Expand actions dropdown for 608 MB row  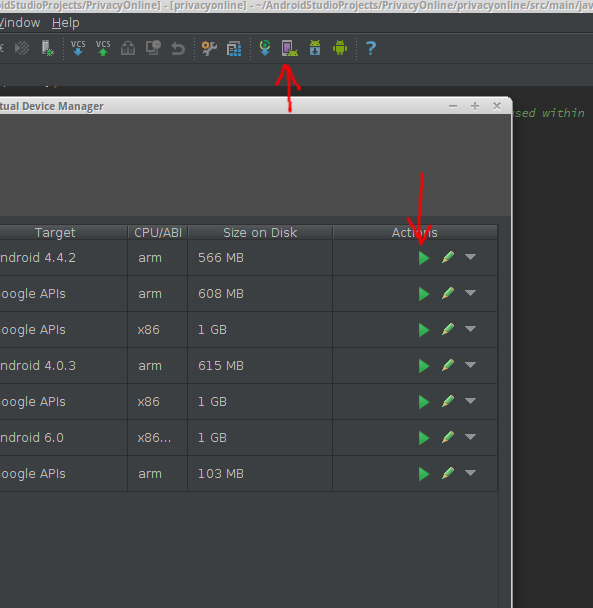coord(470,293)
